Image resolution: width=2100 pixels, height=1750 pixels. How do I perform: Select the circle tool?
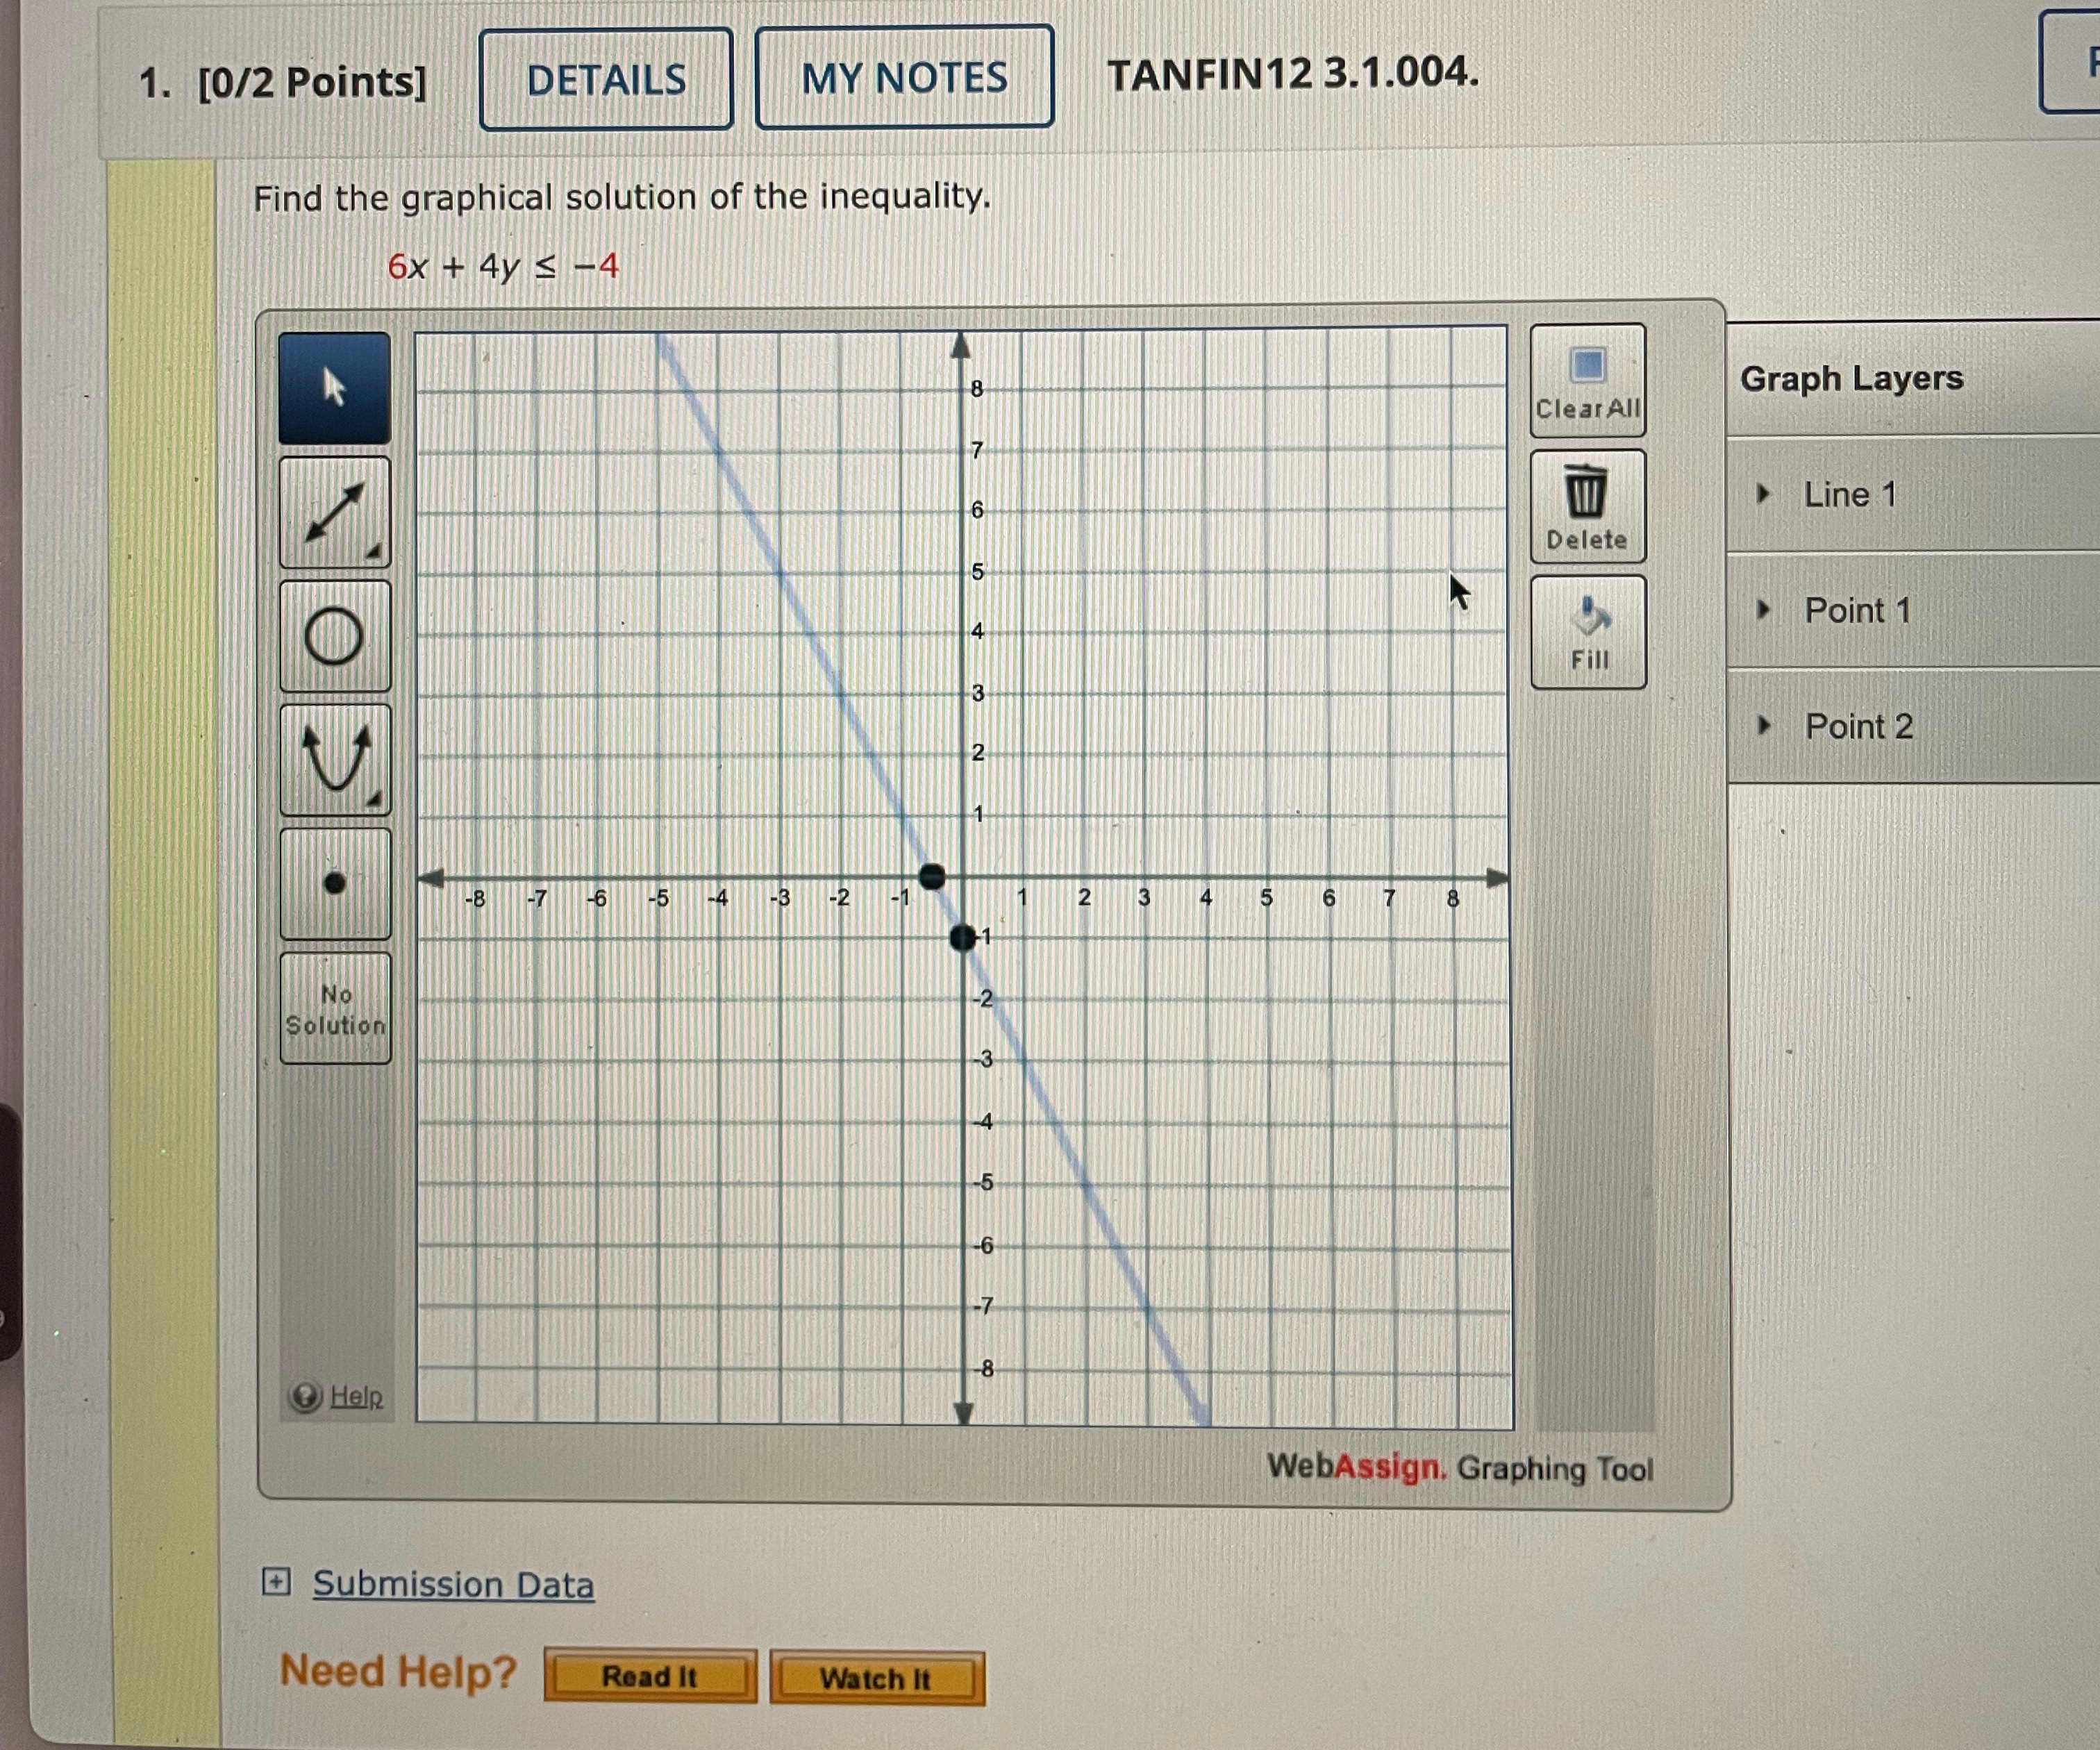point(334,637)
